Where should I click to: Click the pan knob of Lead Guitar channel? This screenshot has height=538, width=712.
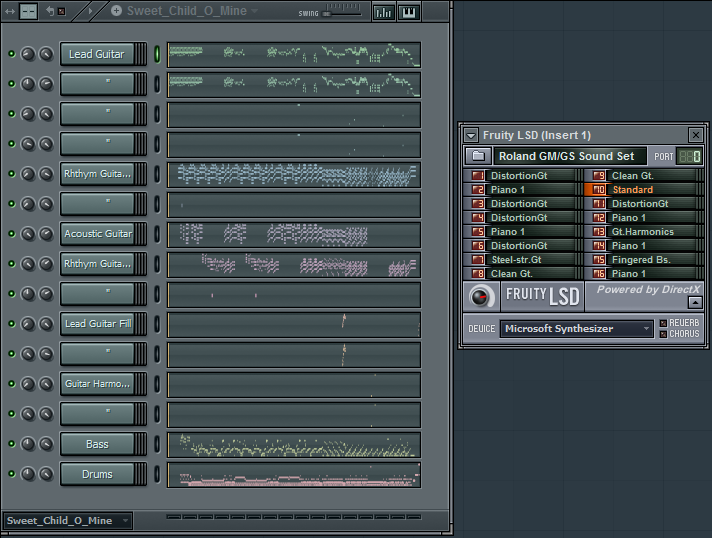(x=28, y=54)
